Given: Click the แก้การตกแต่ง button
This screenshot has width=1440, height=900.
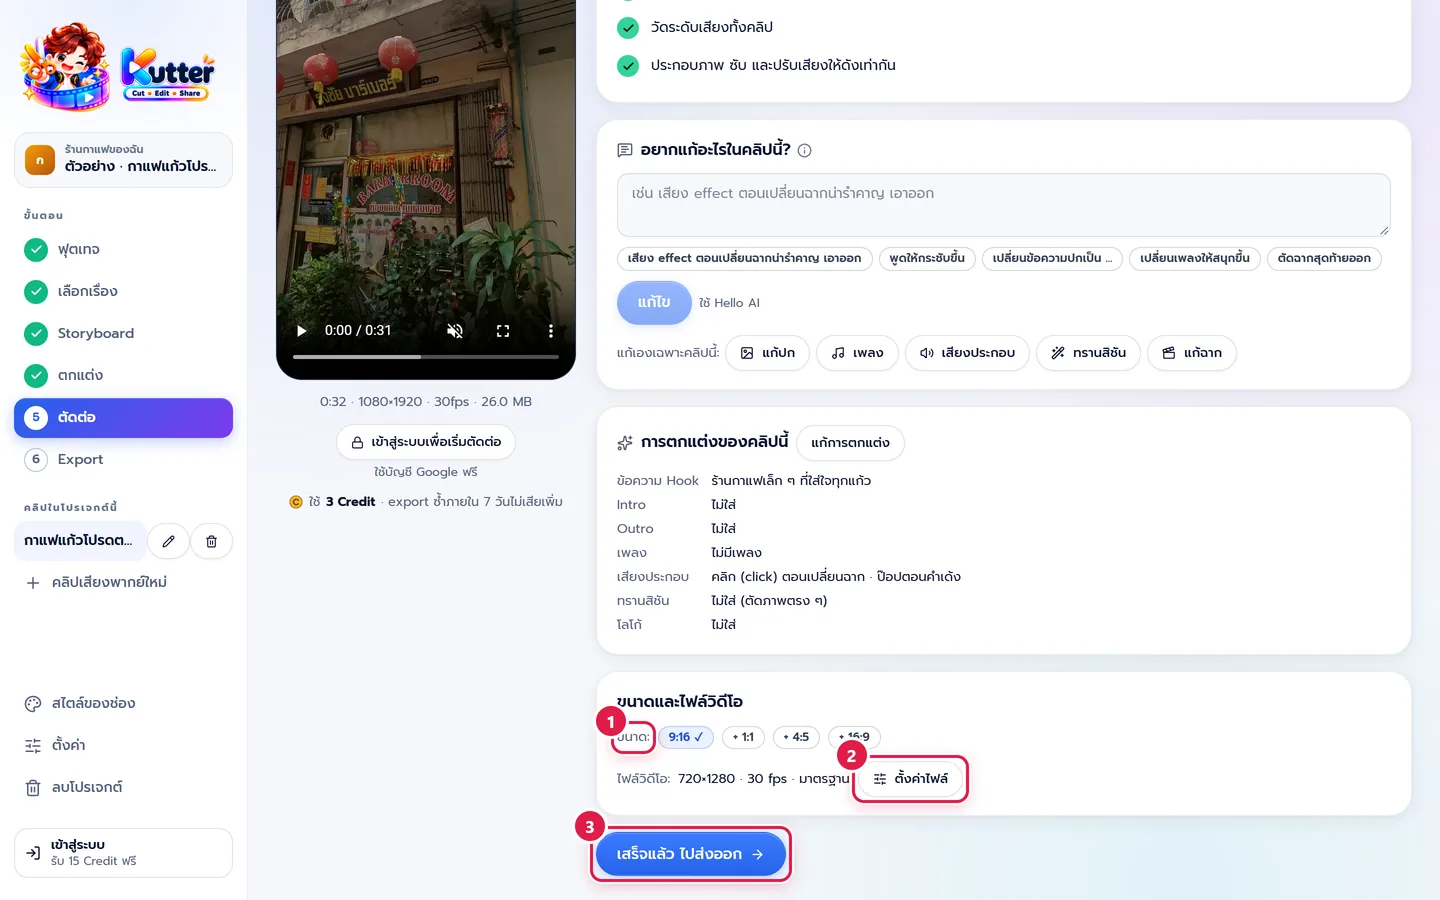Looking at the screenshot, I should pyautogui.click(x=850, y=443).
